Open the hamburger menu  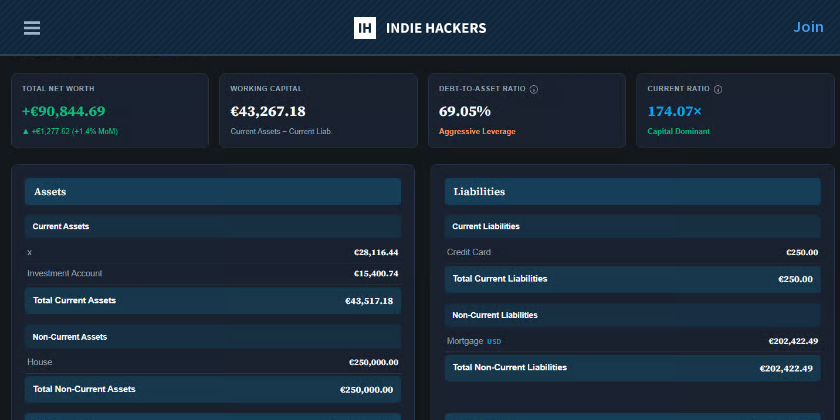[32, 28]
